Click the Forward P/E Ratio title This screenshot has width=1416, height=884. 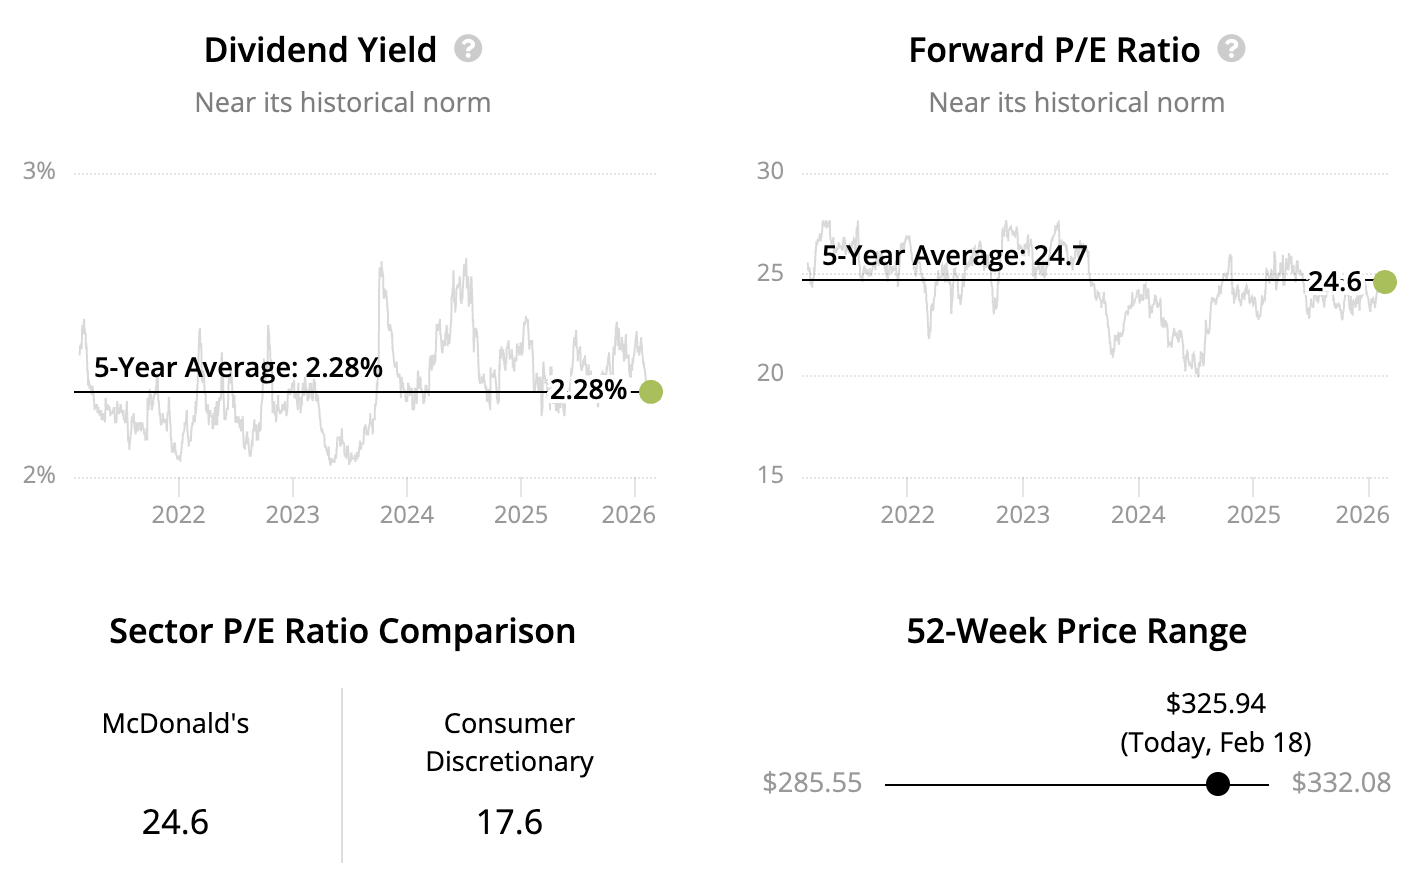[1053, 50]
